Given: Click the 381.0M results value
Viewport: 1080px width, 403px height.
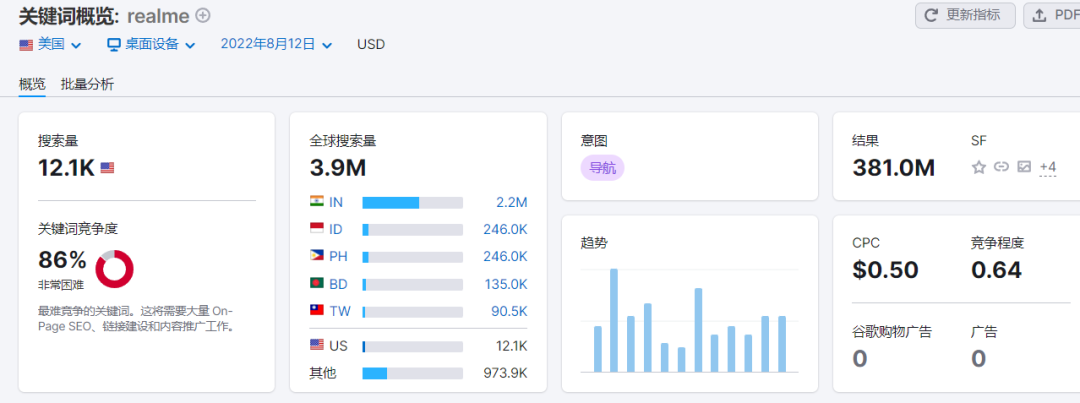Looking at the screenshot, I should 893,167.
